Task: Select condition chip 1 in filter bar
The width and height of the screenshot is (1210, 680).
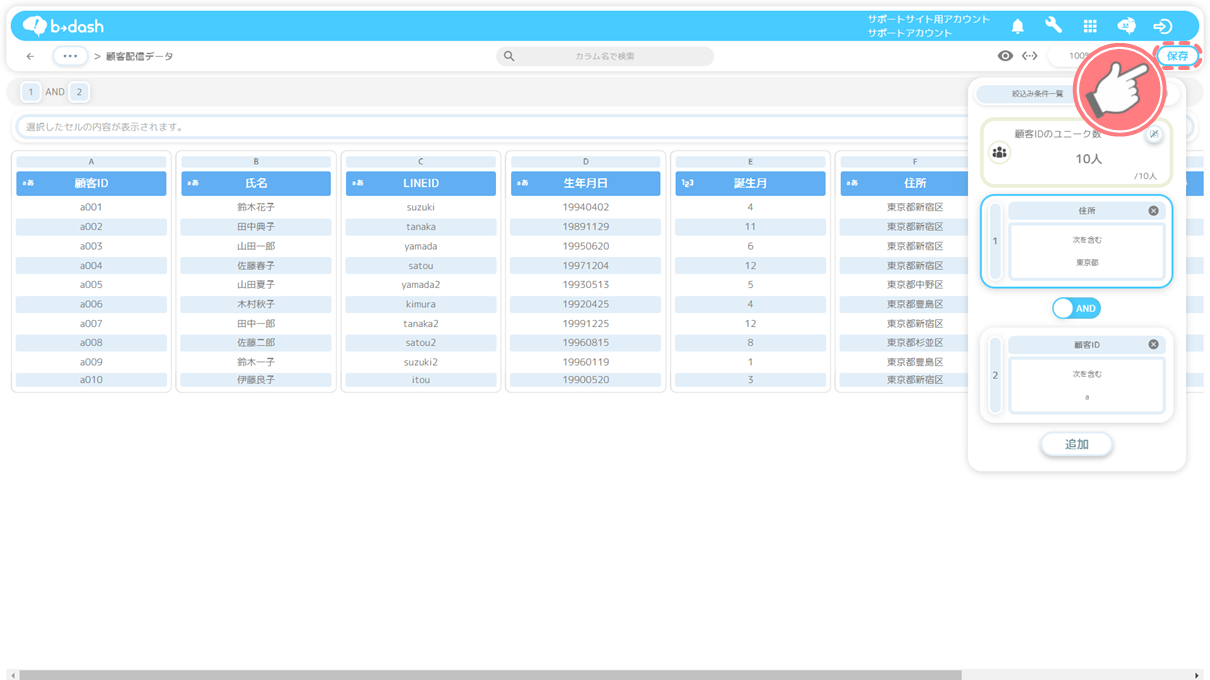Action: pos(31,92)
